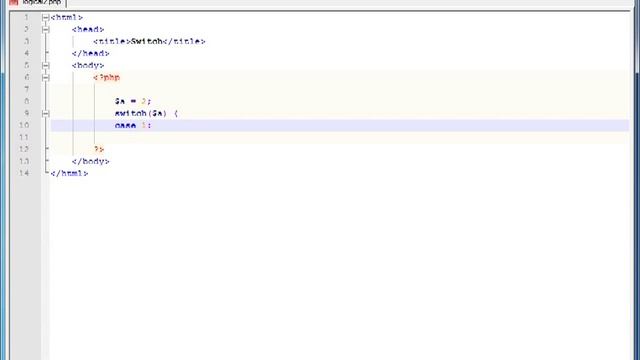The image size is (640, 360).
Task: Click line number 11 in the gutter
Action: (24, 138)
